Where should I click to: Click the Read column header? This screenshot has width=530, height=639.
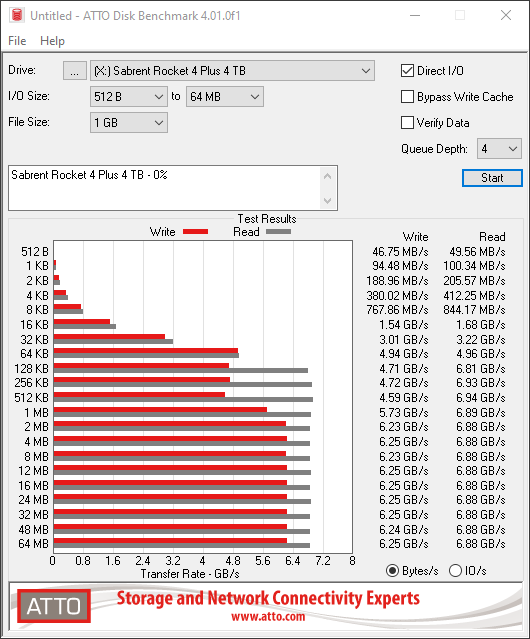pos(492,237)
